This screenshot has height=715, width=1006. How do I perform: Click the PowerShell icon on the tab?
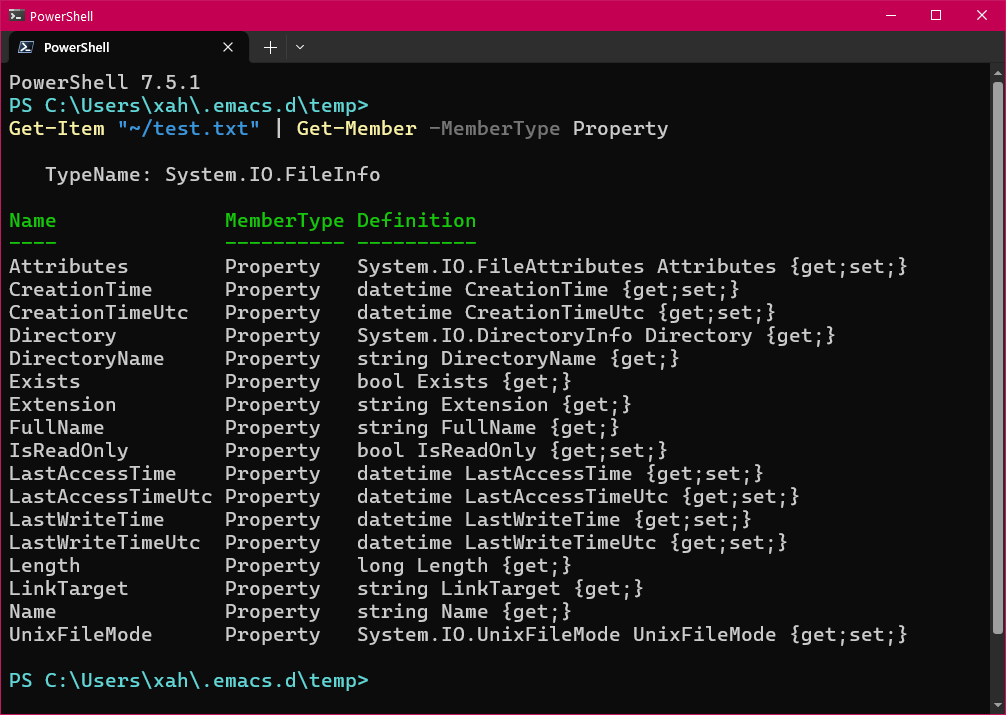click(x=26, y=47)
